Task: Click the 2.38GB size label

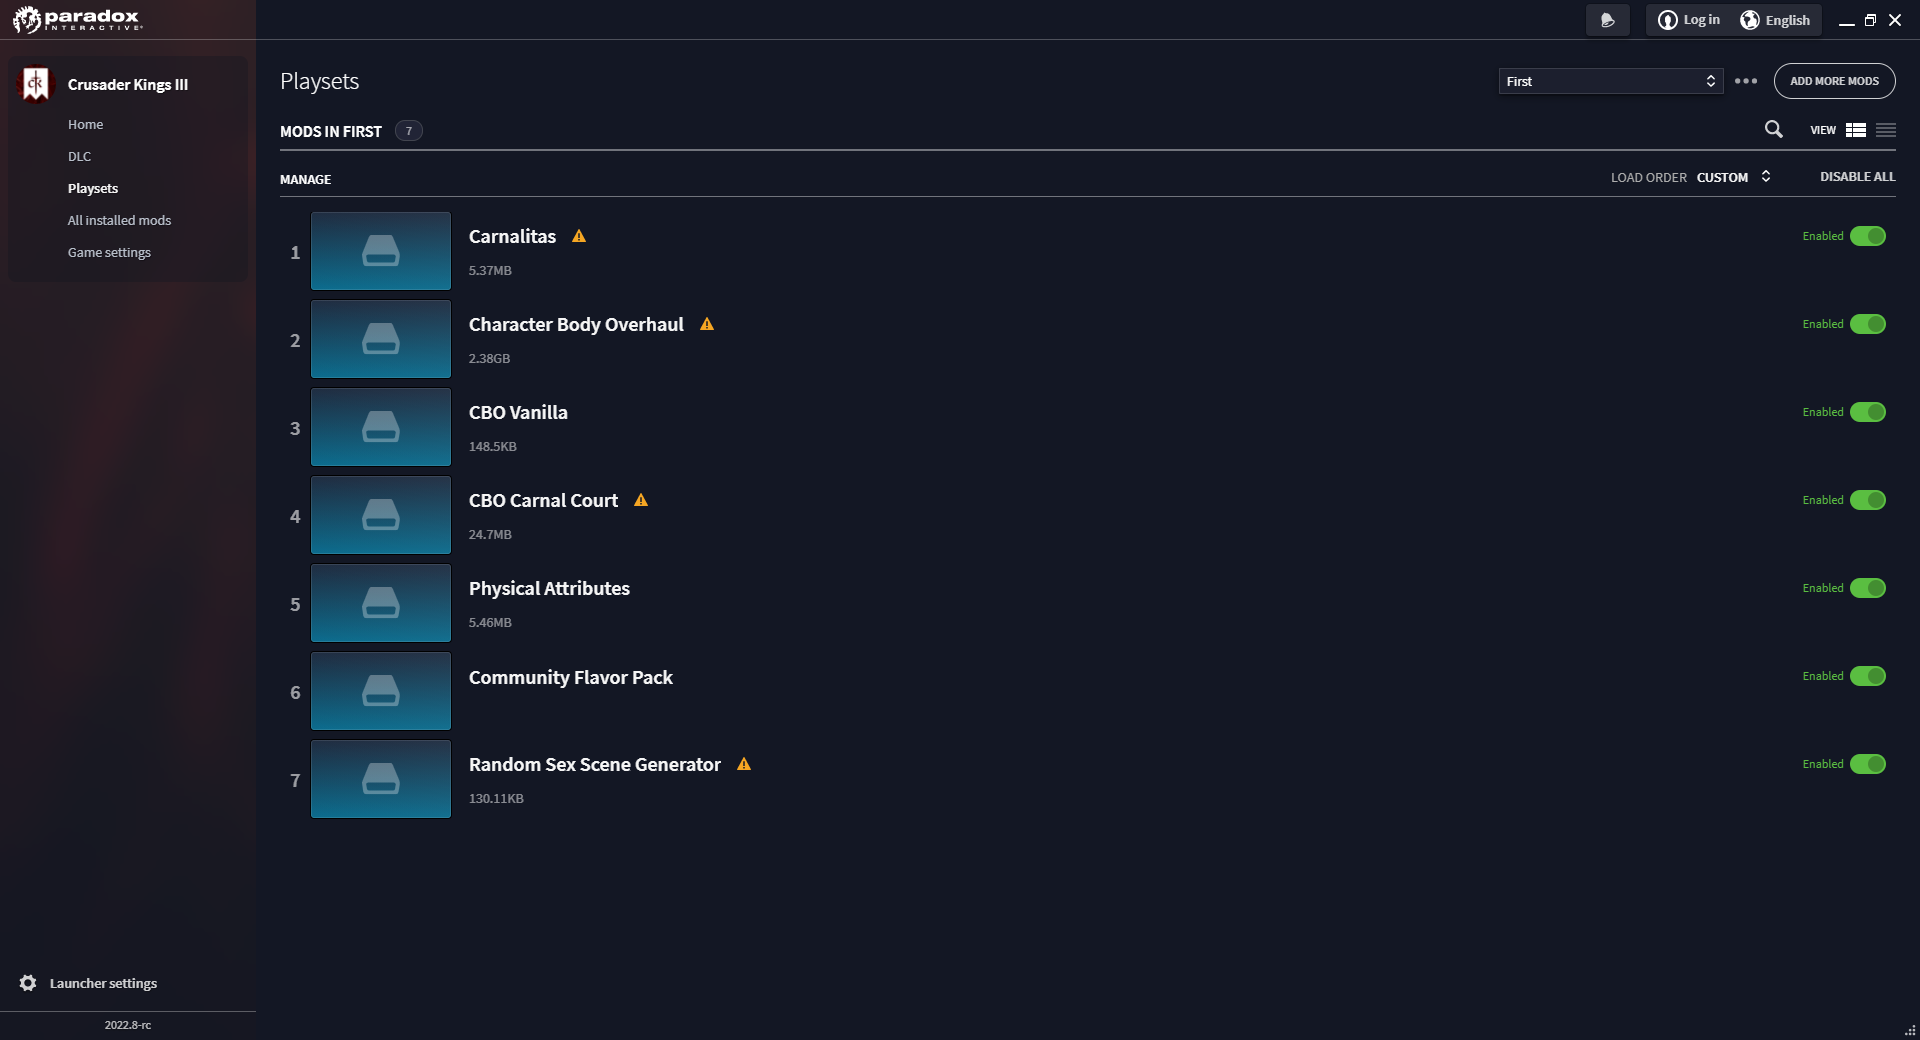Action: 489,358
